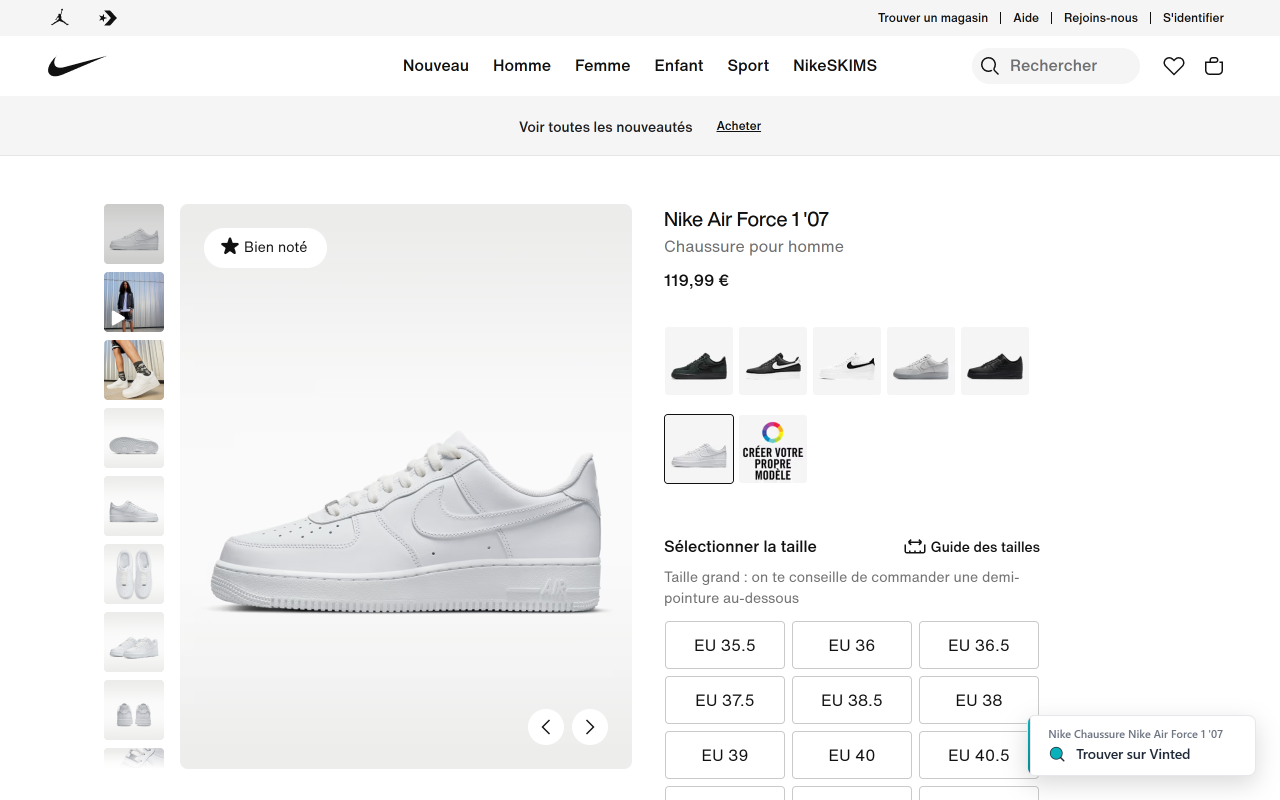Click the size guide ruler icon
The image size is (1280, 800).
[915, 547]
